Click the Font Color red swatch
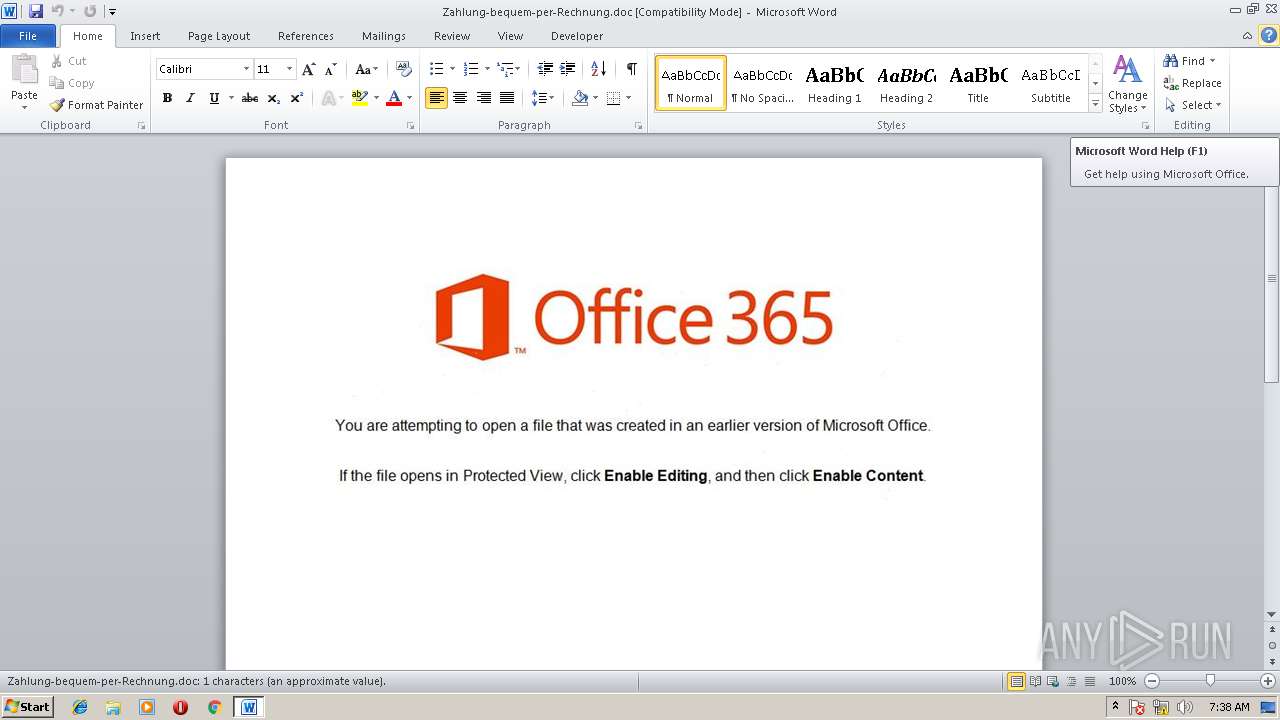The width and height of the screenshot is (1280, 720). (394, 98)
